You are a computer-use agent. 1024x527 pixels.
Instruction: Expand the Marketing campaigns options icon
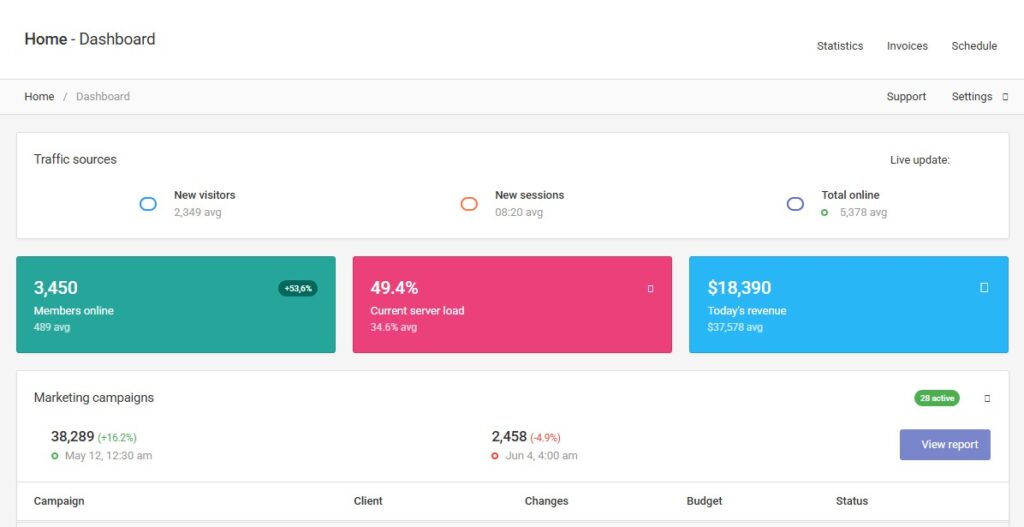[x=988, y=398]
